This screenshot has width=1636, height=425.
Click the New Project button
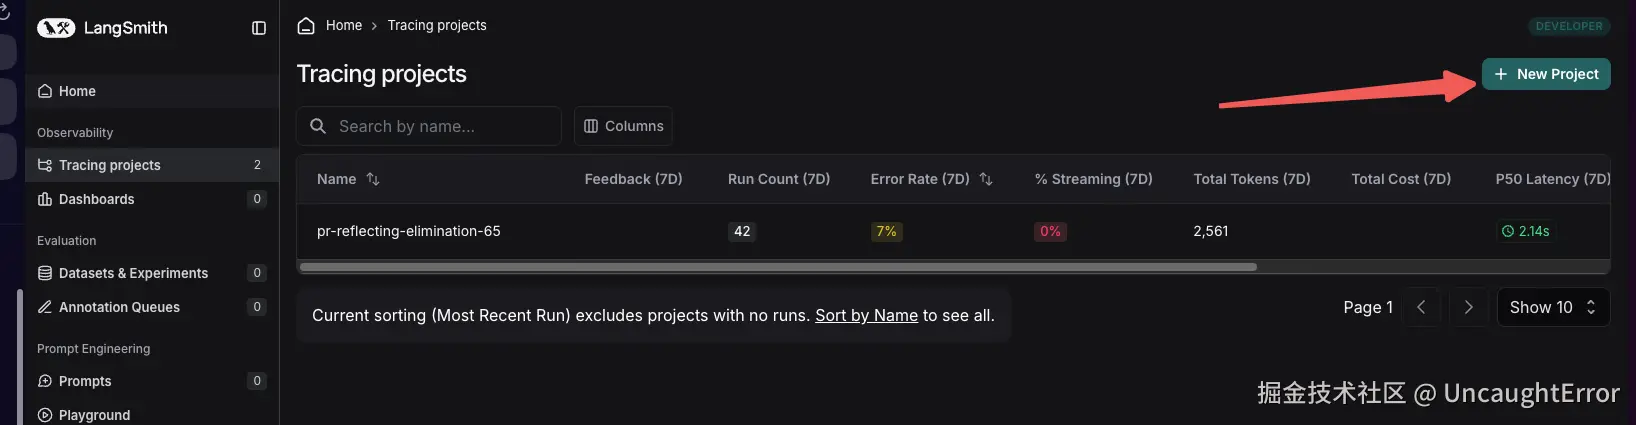tap(1546, 74)
